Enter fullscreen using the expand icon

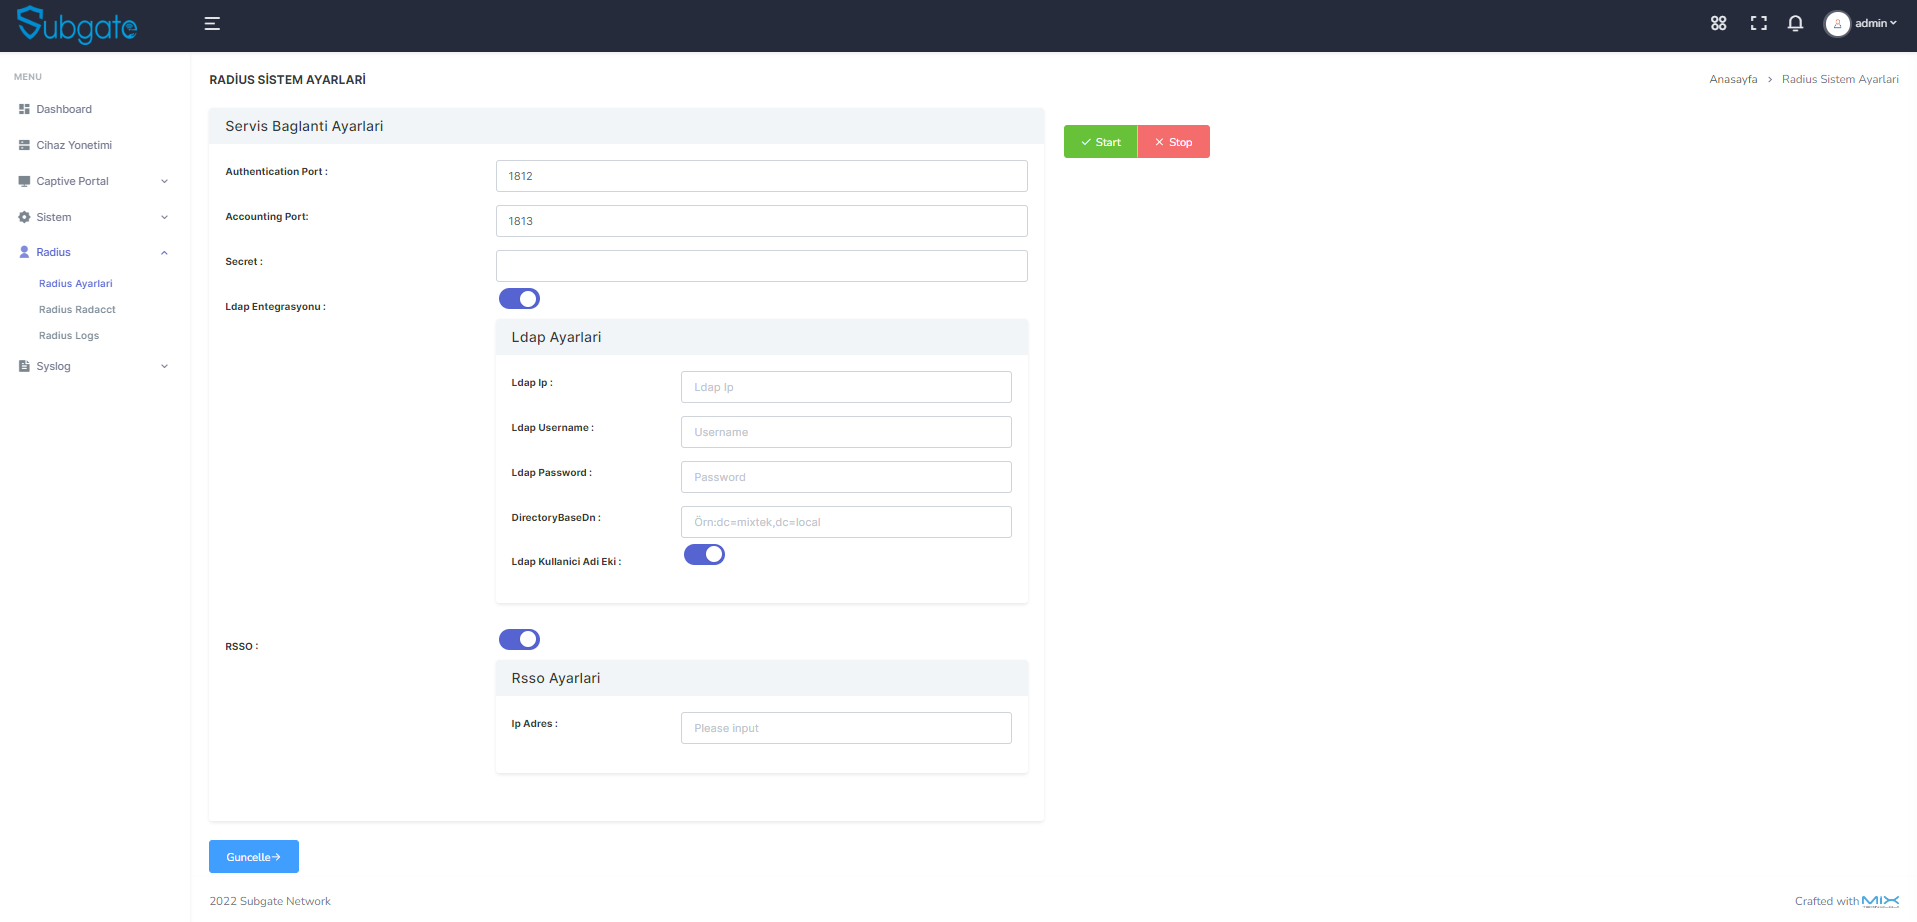tap(1758, 23)
